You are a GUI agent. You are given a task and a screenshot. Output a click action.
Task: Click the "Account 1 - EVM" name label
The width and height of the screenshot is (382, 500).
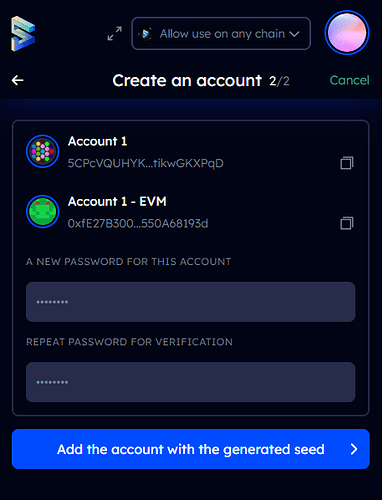point(117,201)
